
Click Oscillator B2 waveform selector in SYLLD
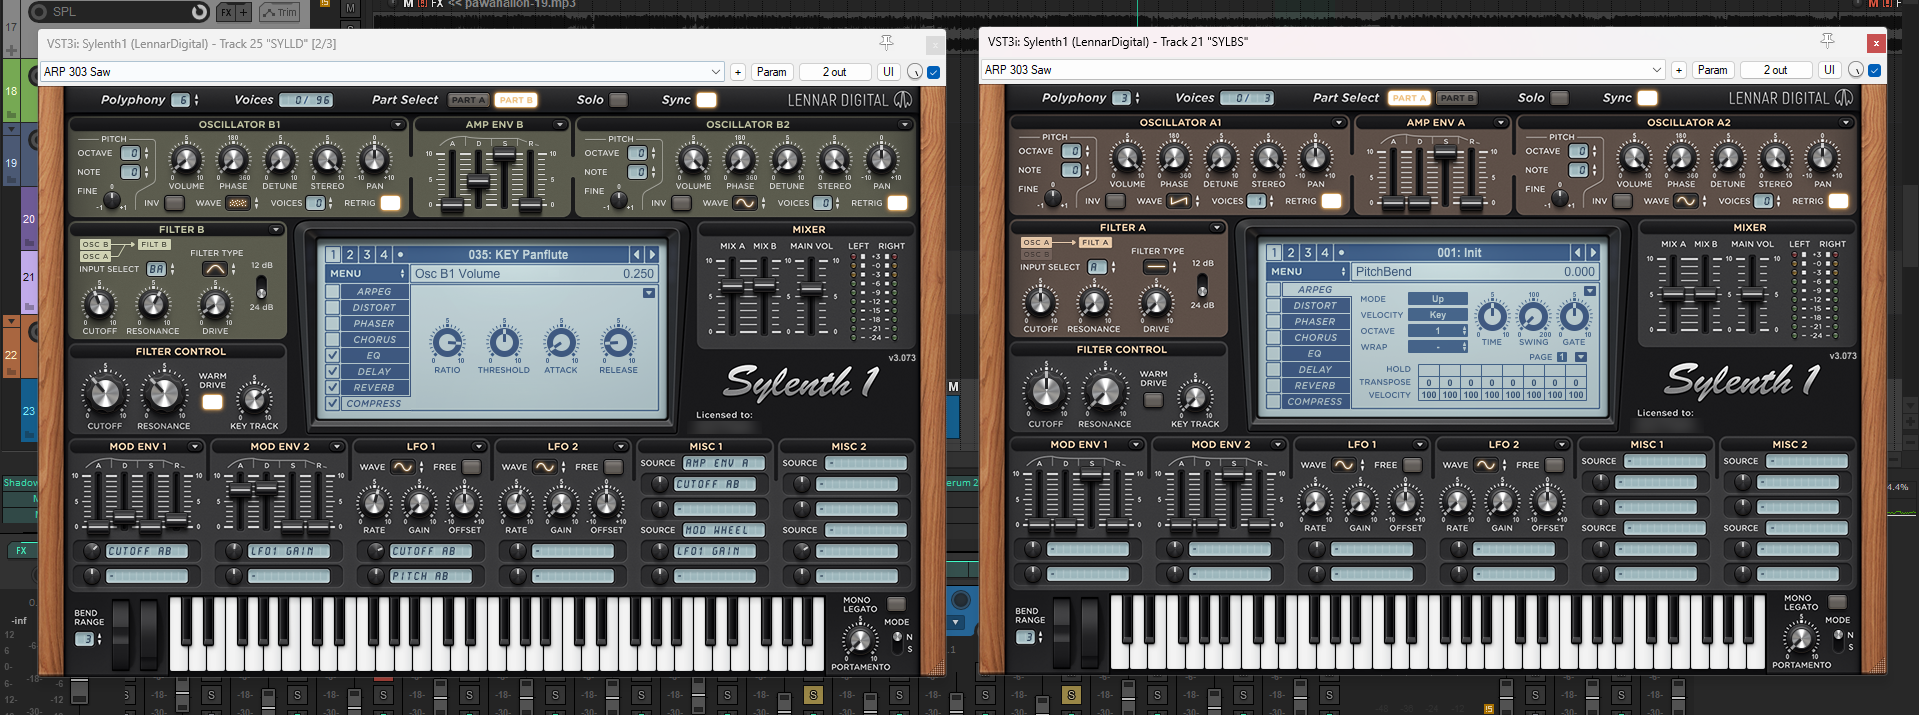[x=745, y=203]
